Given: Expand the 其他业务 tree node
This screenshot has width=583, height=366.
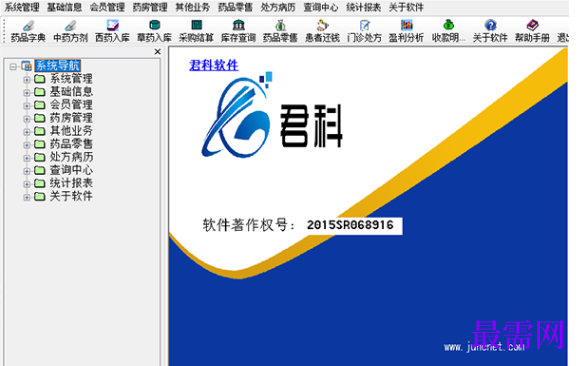Looking at the screenshot, I should pyautogui.click(x=27, y=132).
